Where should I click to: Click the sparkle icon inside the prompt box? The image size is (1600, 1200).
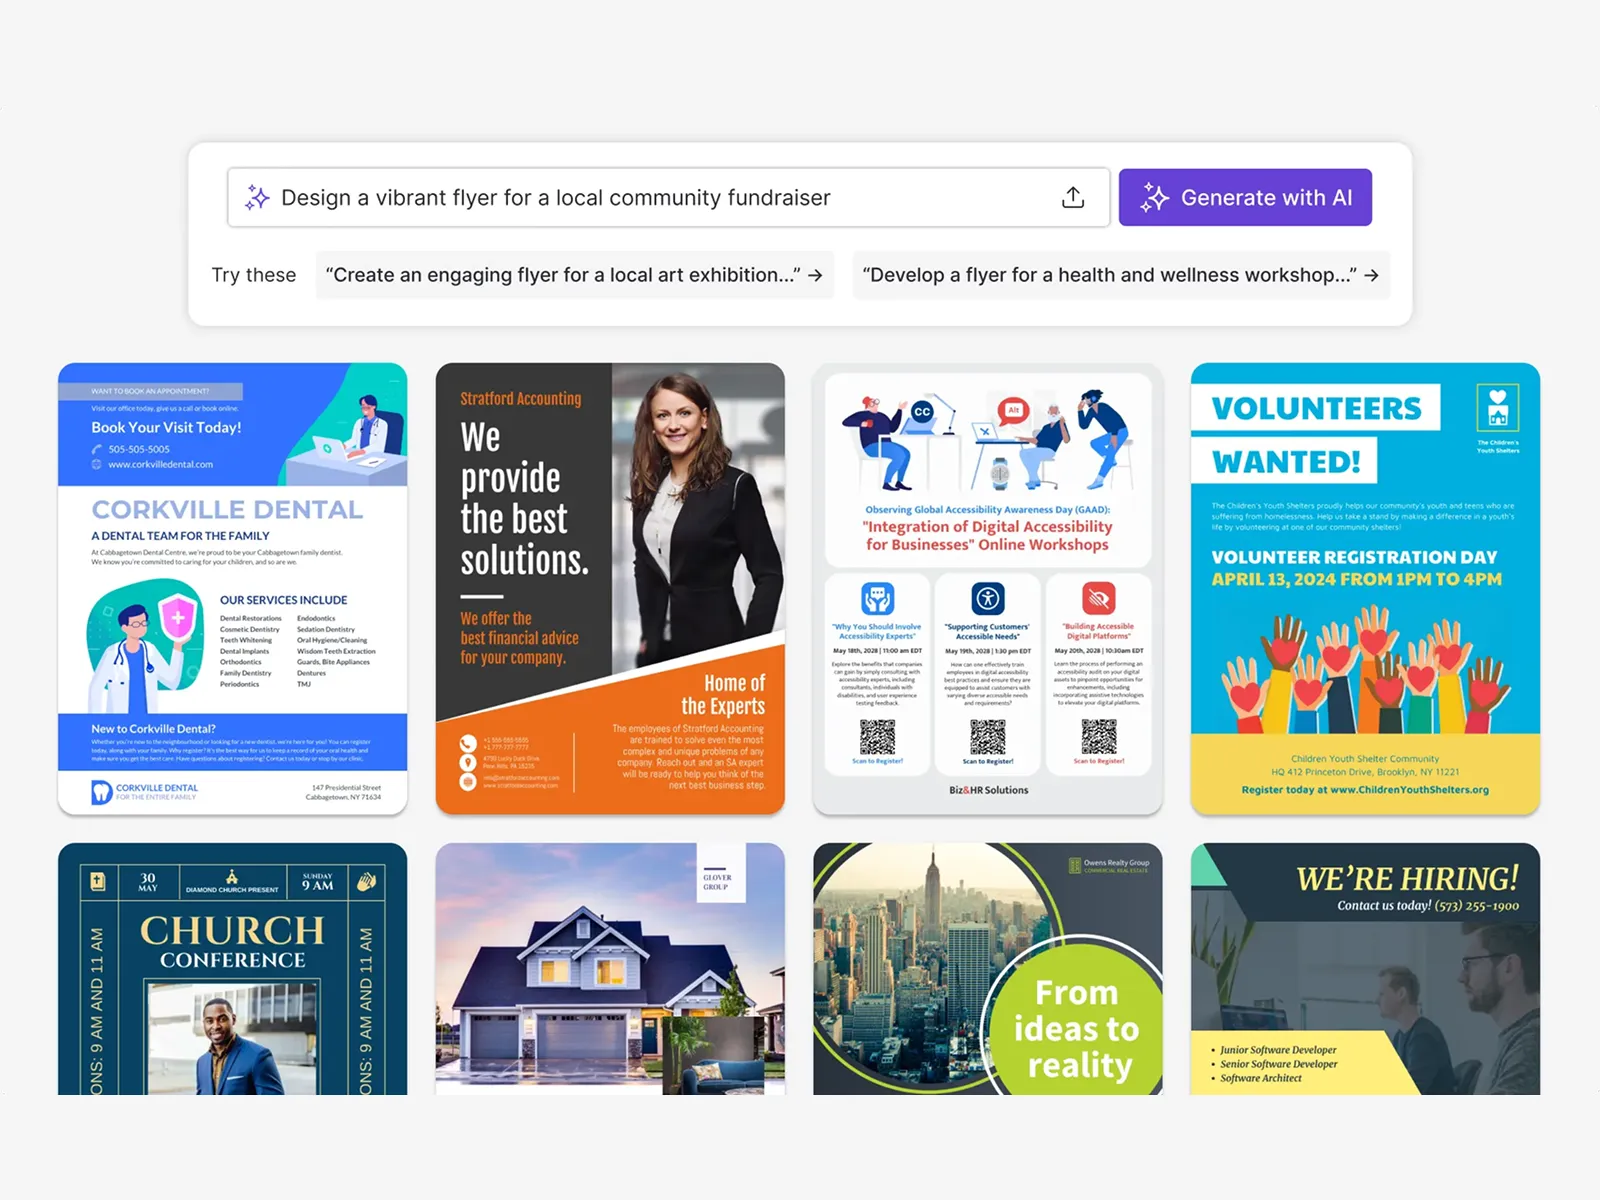(257, 198)
